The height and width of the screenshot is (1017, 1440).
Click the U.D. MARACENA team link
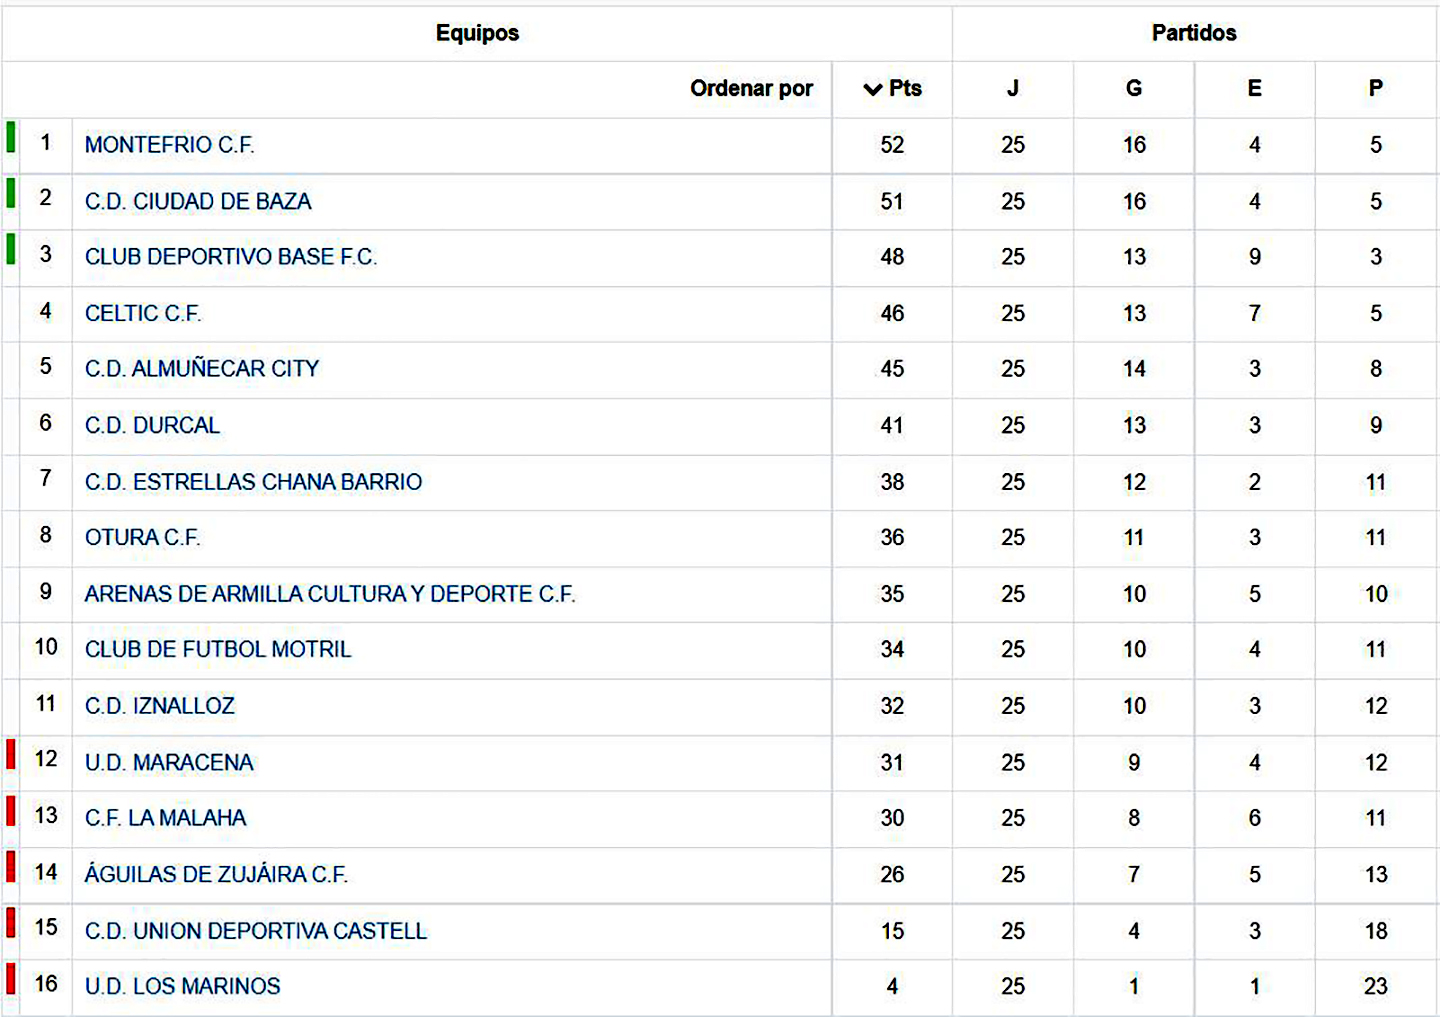click(169, 763)
